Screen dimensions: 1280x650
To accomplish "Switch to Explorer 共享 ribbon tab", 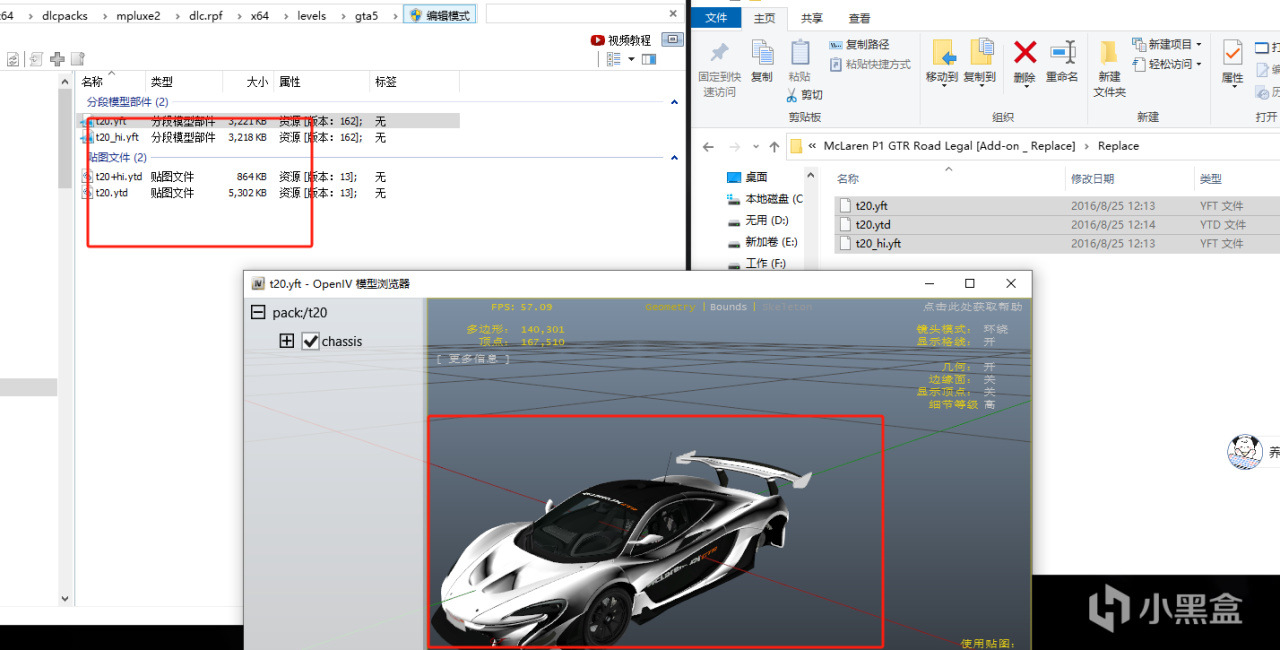I will tap(812, 18).
